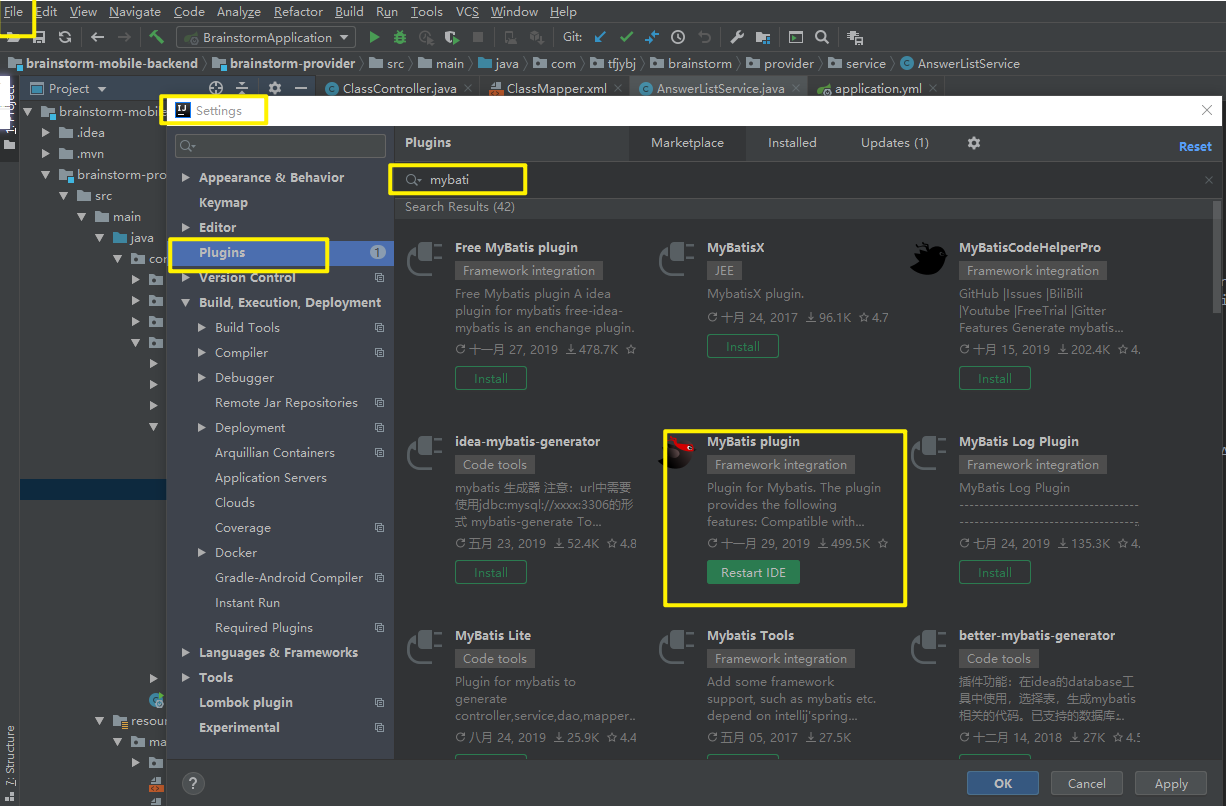
Task: Expand Appearance & Behavior settings node
Action: (186, 177)
